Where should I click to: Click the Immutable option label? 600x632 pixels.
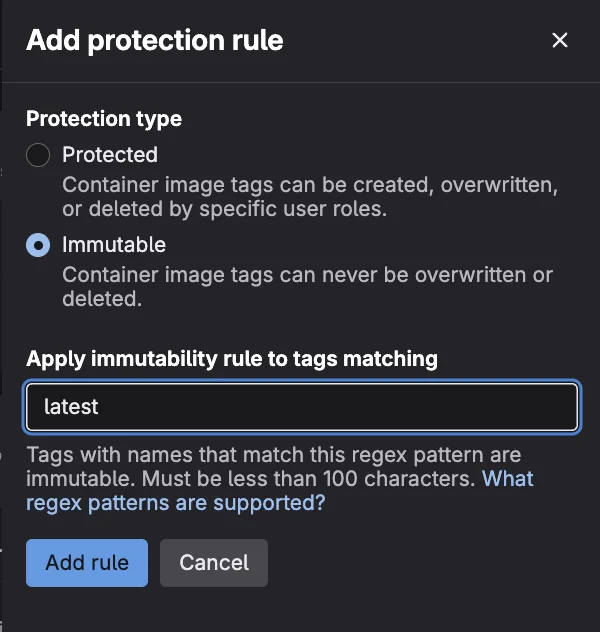[114, 245]
